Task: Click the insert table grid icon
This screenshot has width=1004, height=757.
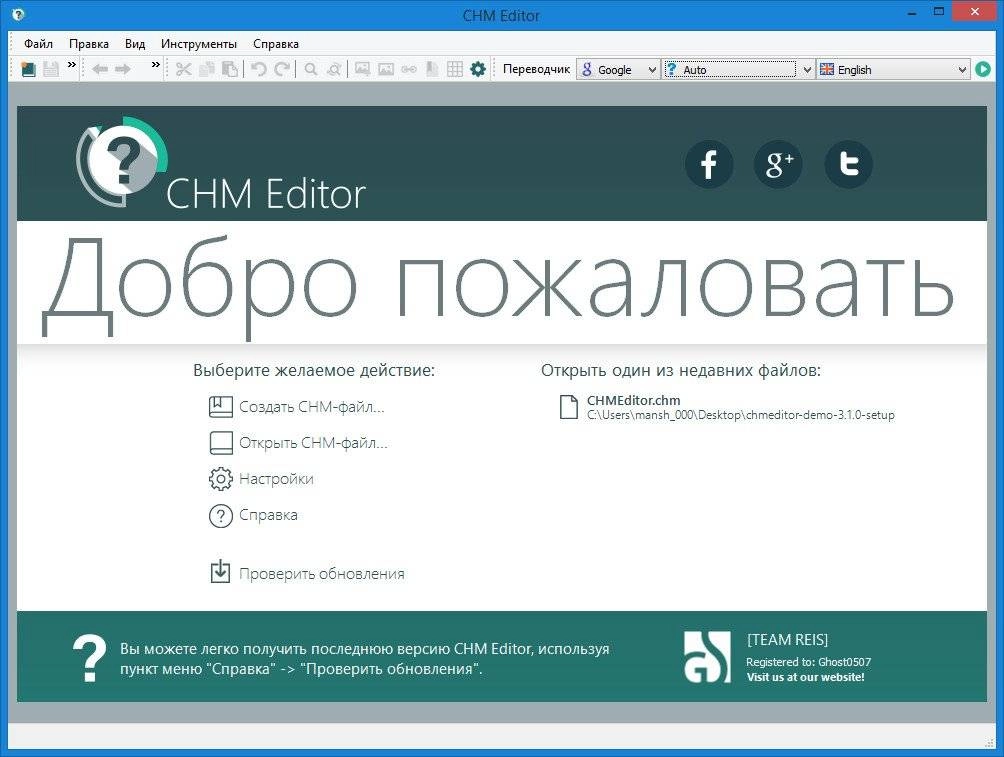Action: [455, 69]
